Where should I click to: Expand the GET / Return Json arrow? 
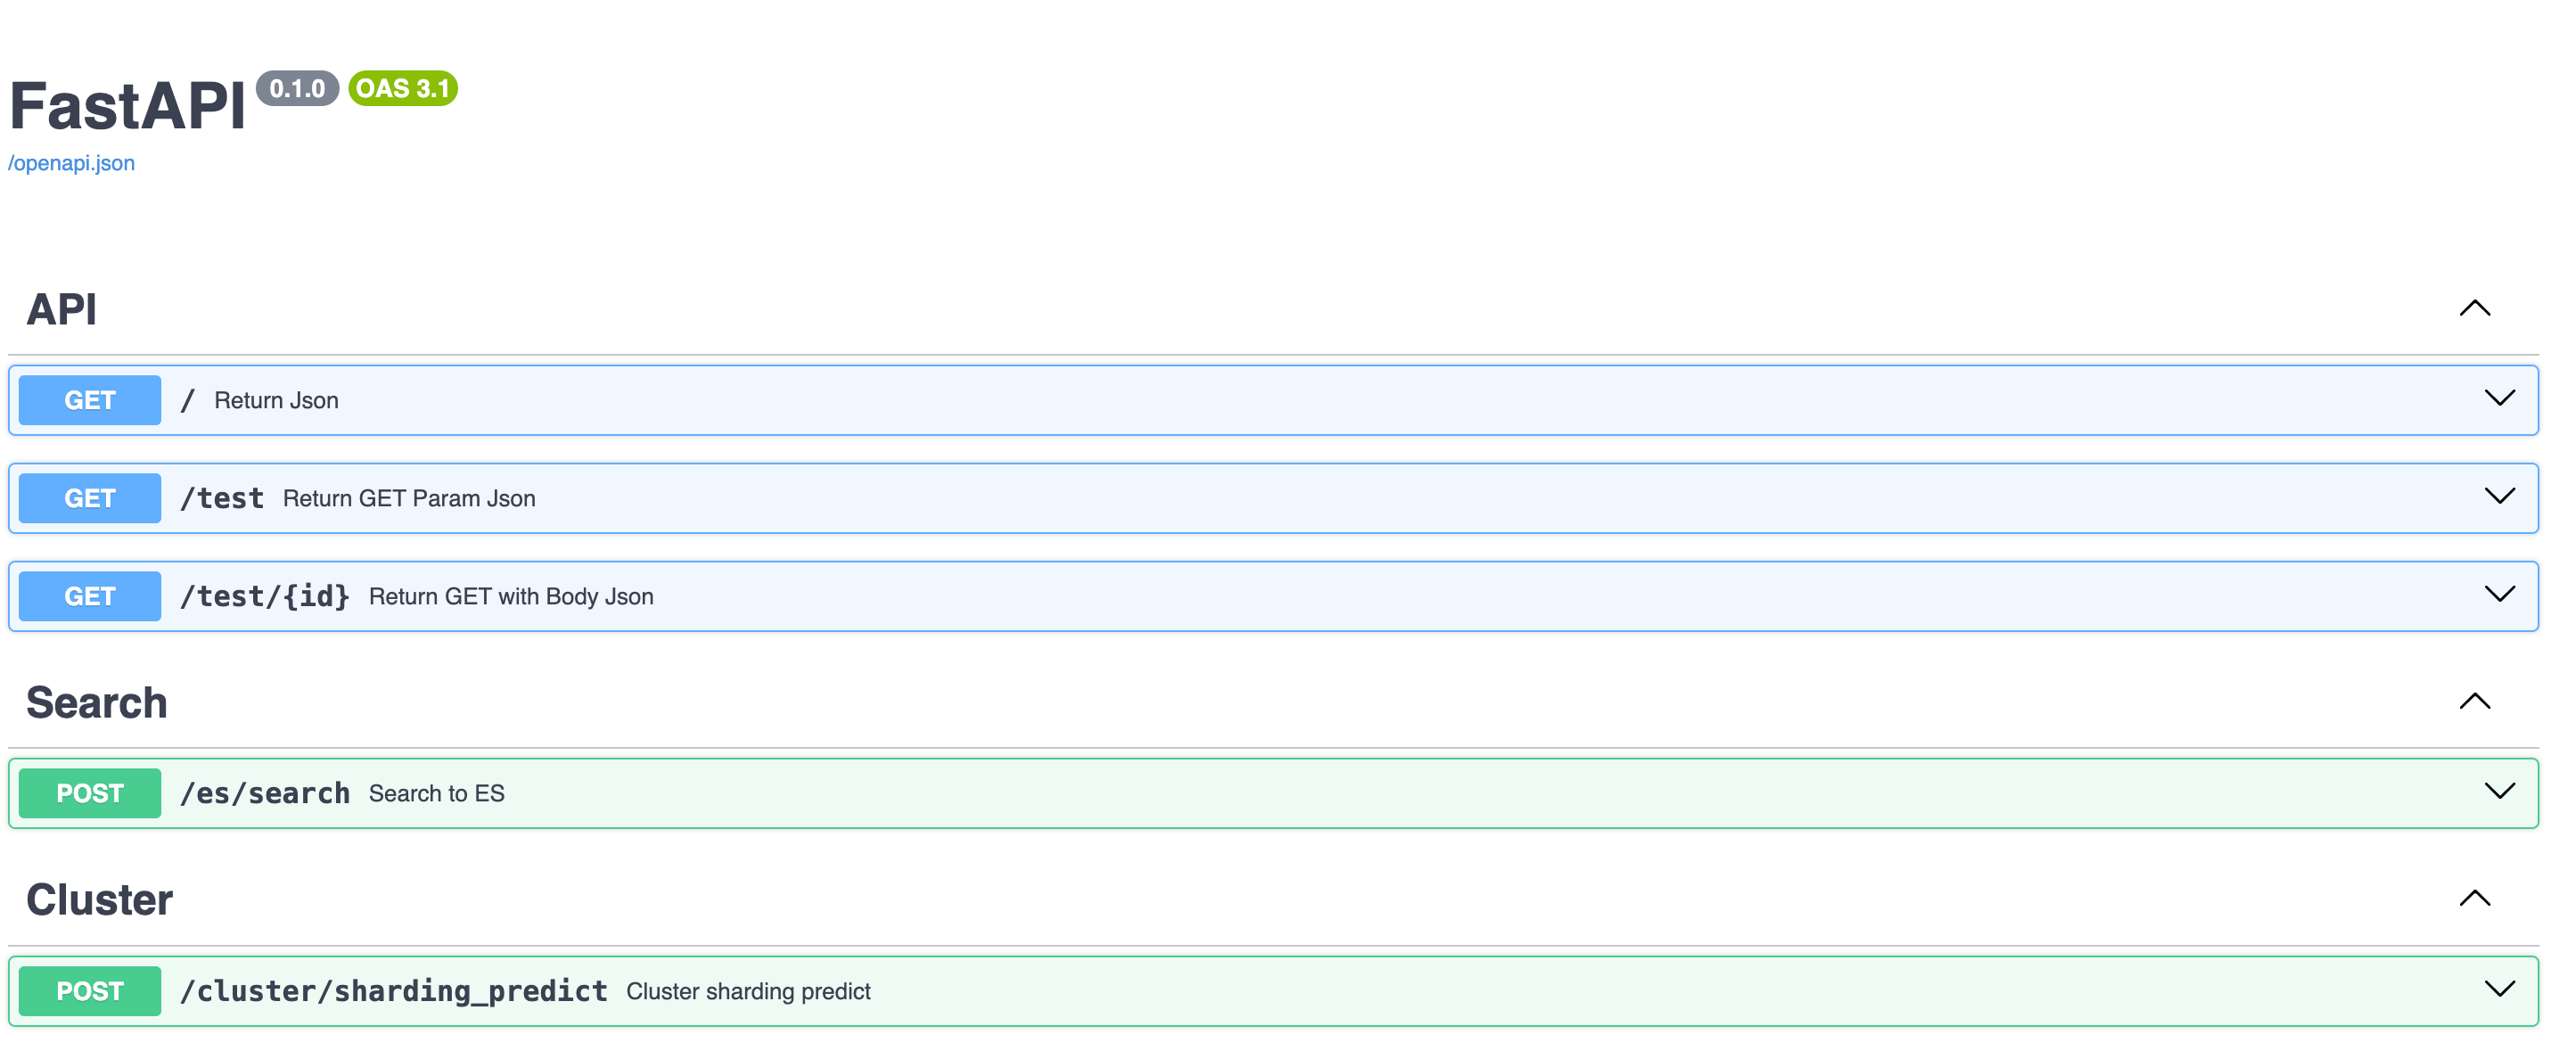point(2499,398)
